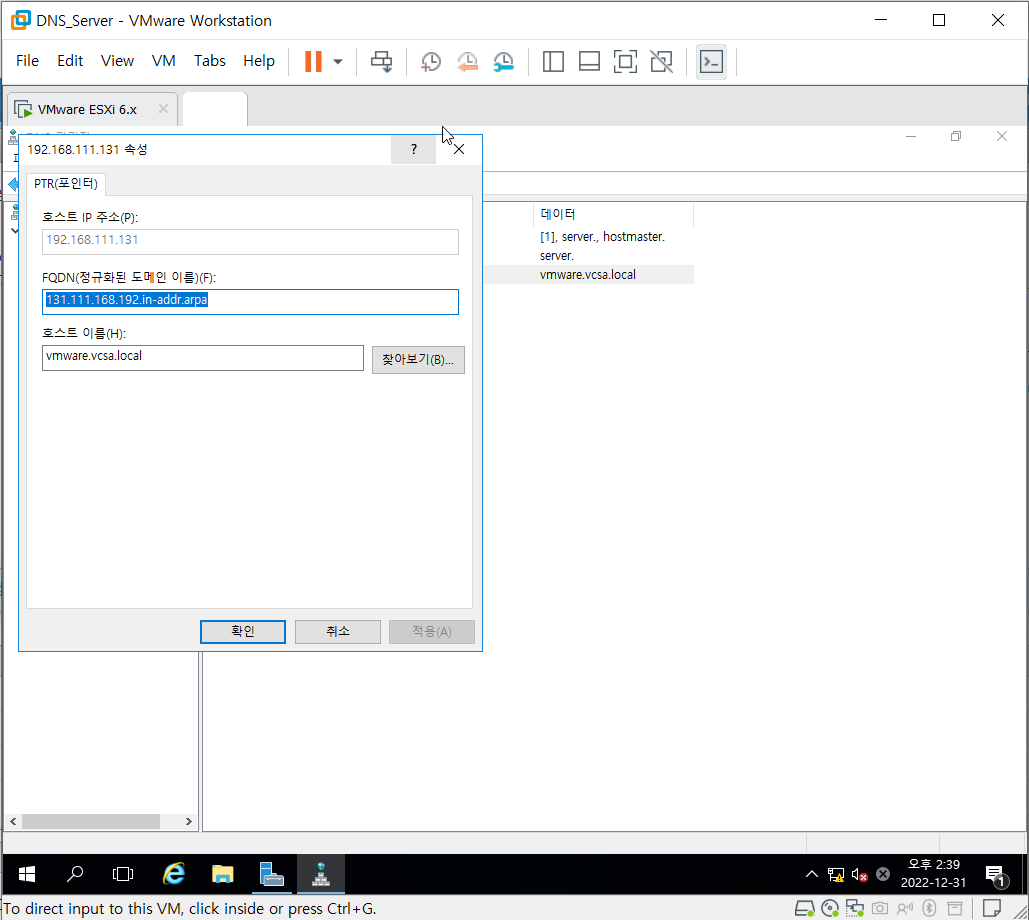The image size is (1029, 920).
Task: Toggle console view button
Action: 711,62
